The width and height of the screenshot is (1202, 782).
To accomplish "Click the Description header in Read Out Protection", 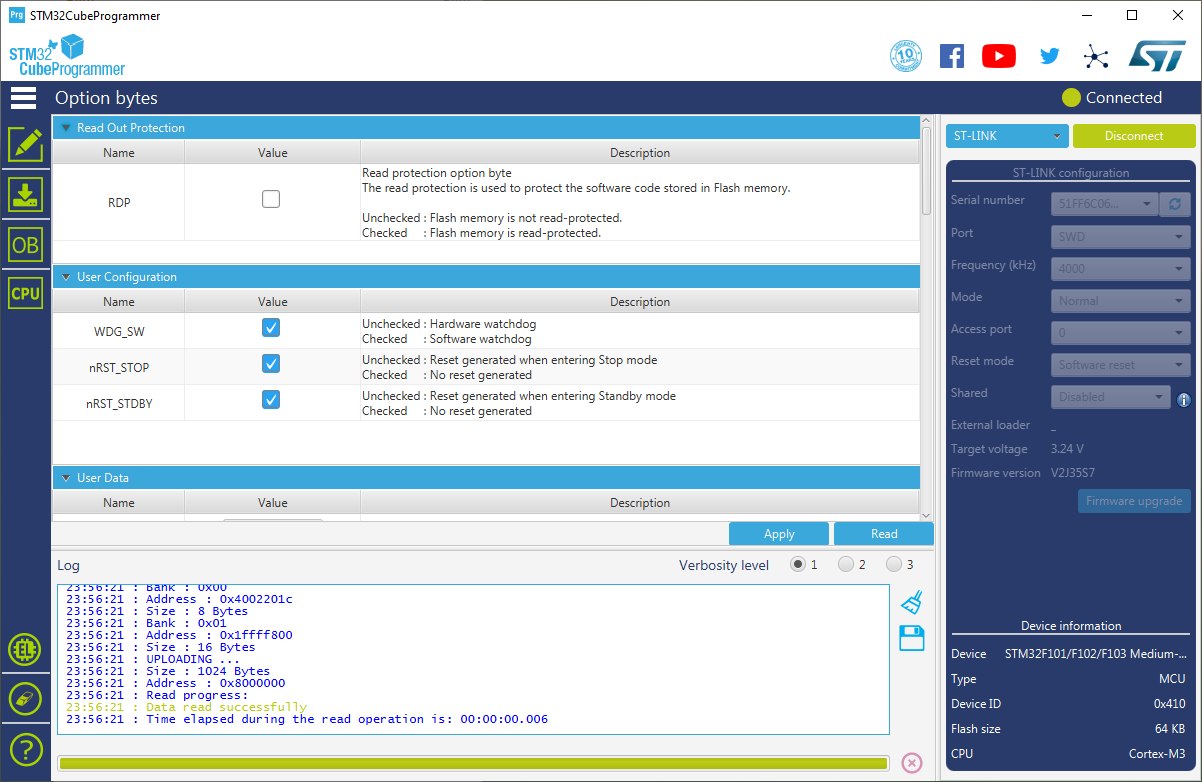I will point(640,153).
